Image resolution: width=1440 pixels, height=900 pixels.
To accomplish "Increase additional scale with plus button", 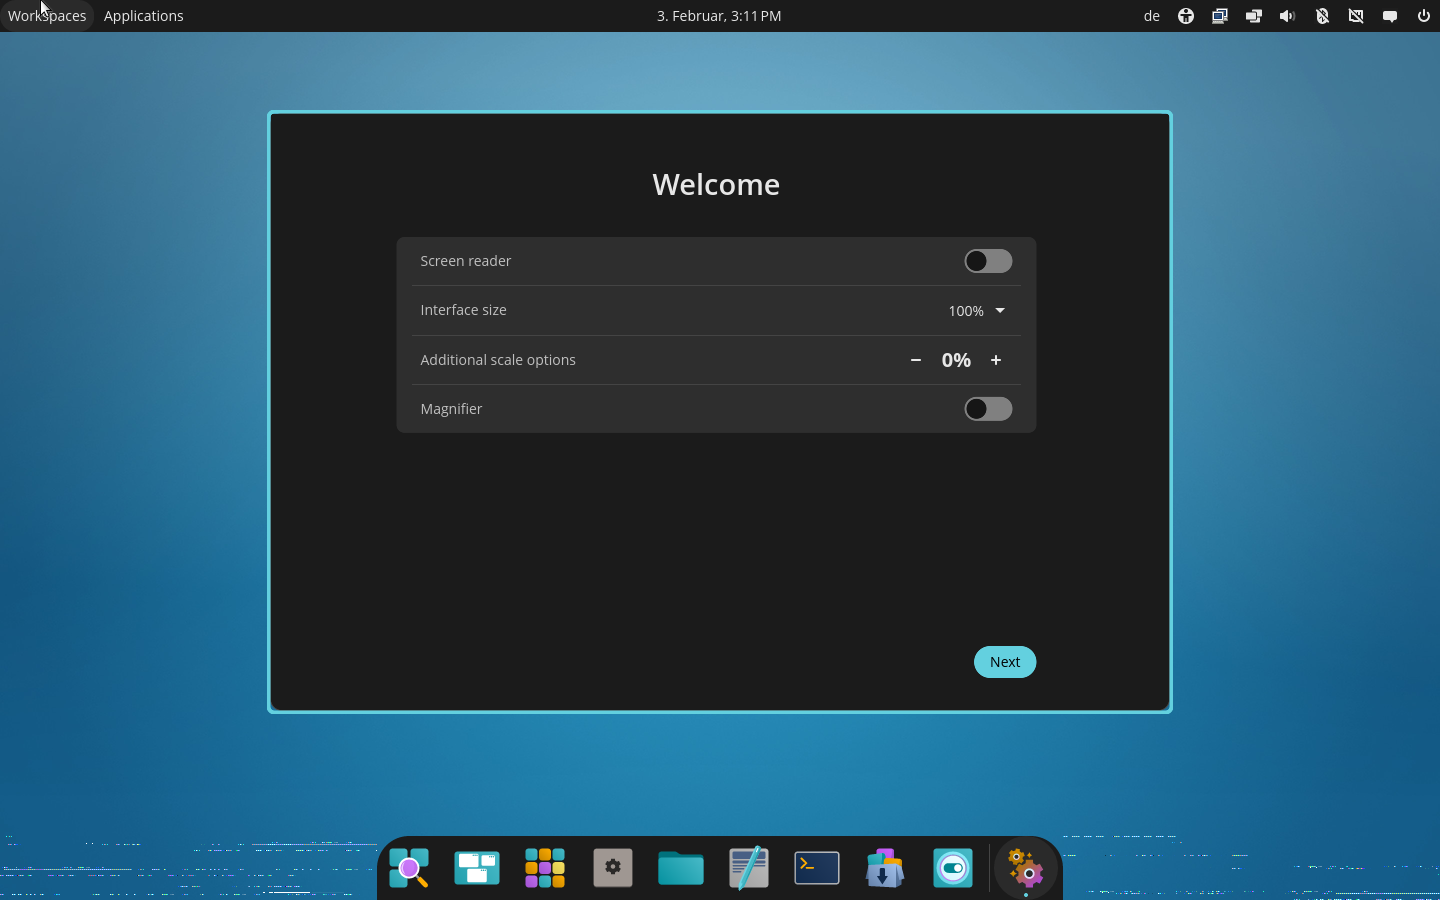I will coord(996,360).
